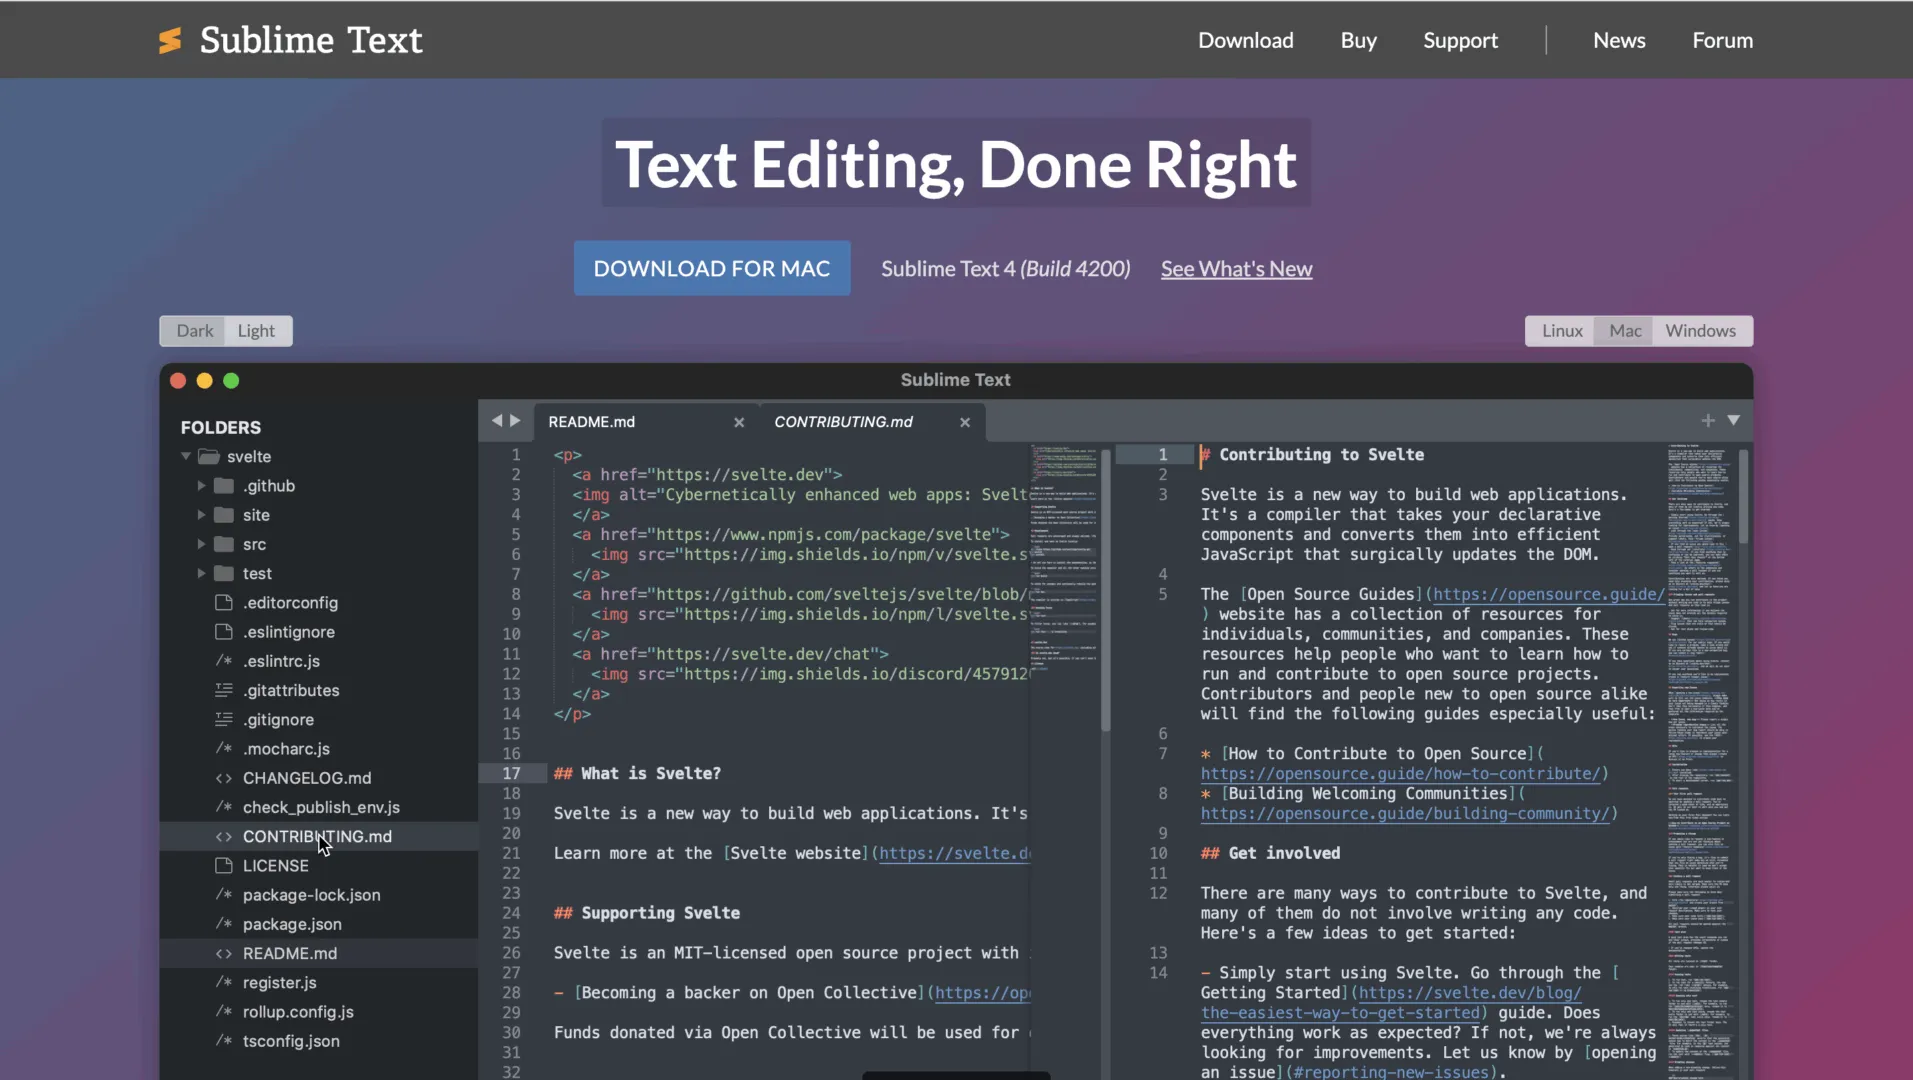Go back with the left tab arrow

coord(496,421)
